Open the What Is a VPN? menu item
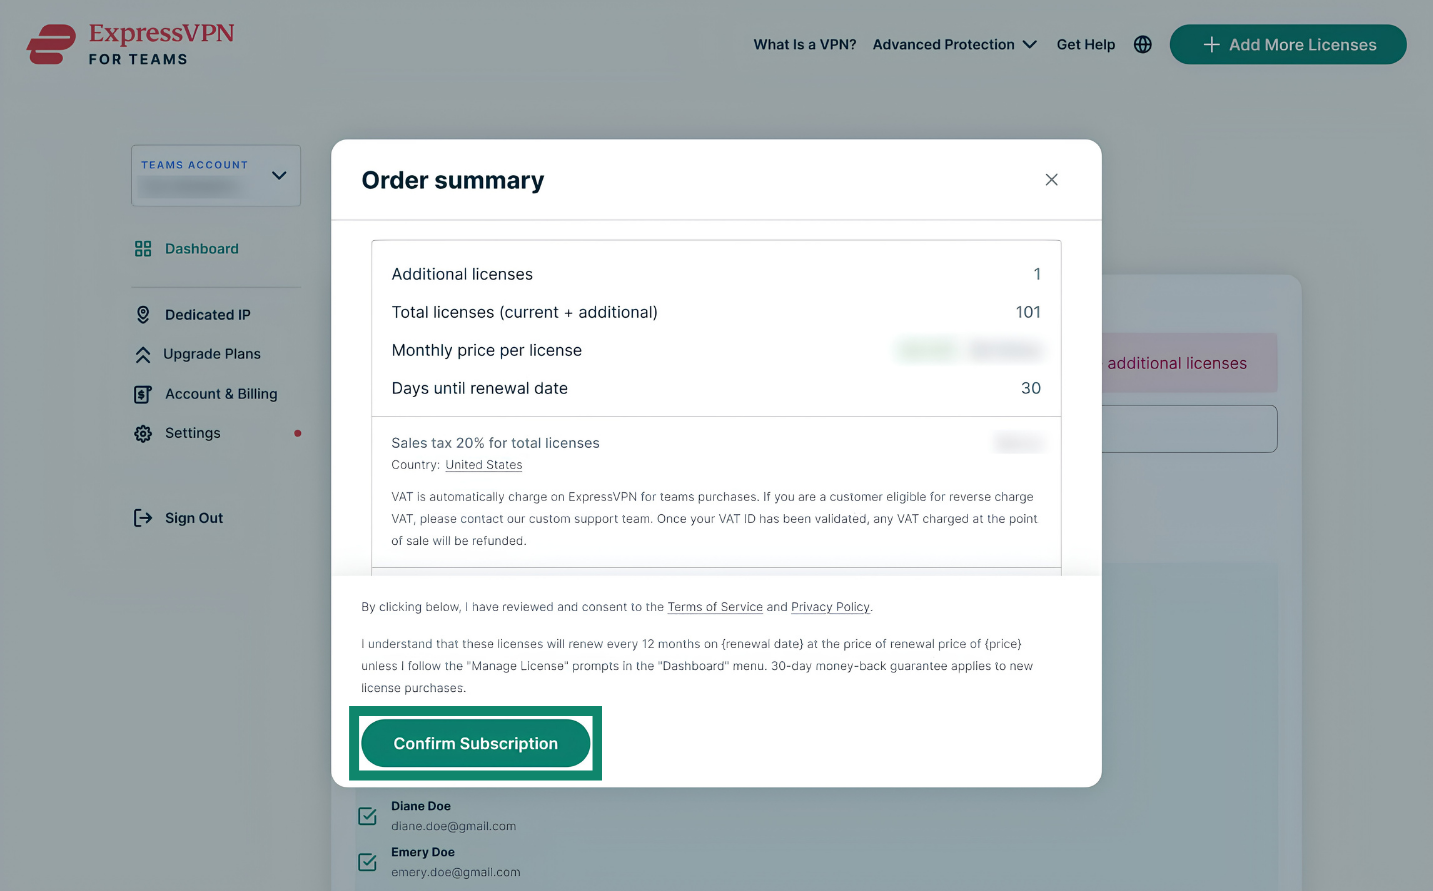This screenshot has height=891, width=1433. point(805,45)
